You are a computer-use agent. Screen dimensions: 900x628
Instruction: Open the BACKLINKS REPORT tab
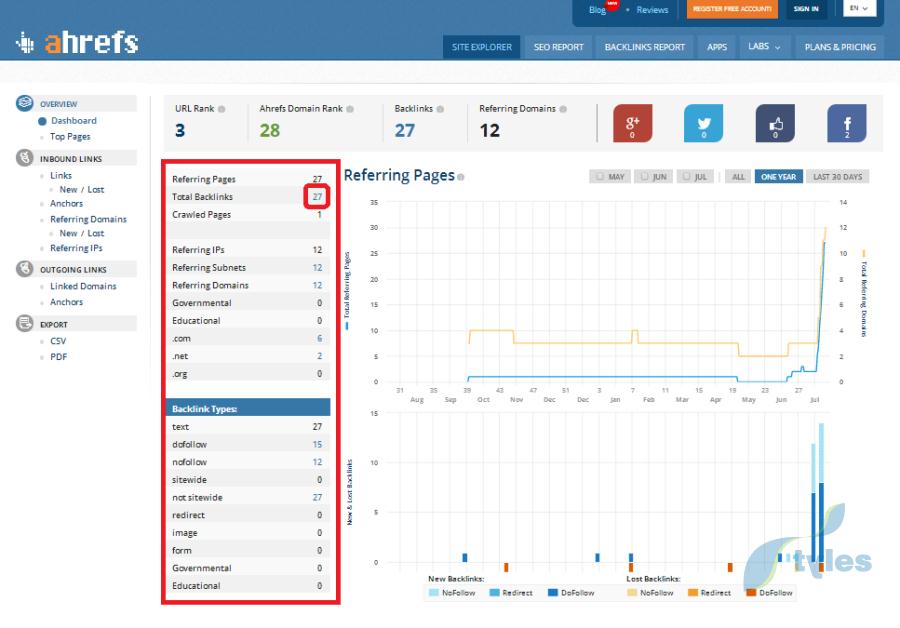[x=645, y=47]
